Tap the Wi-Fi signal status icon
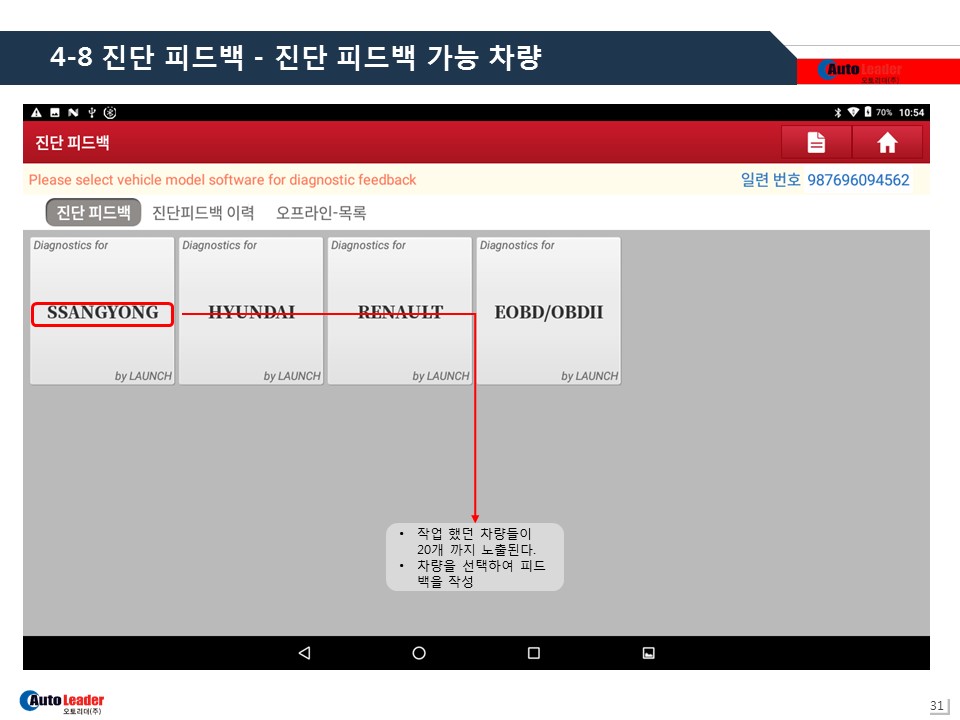Viewport: 960px width, 720px height. pos(853,113)
